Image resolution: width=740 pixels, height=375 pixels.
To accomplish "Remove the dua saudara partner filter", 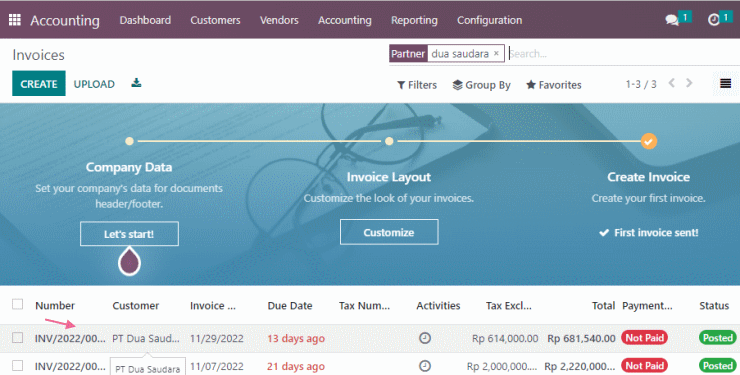I will 496,53.
